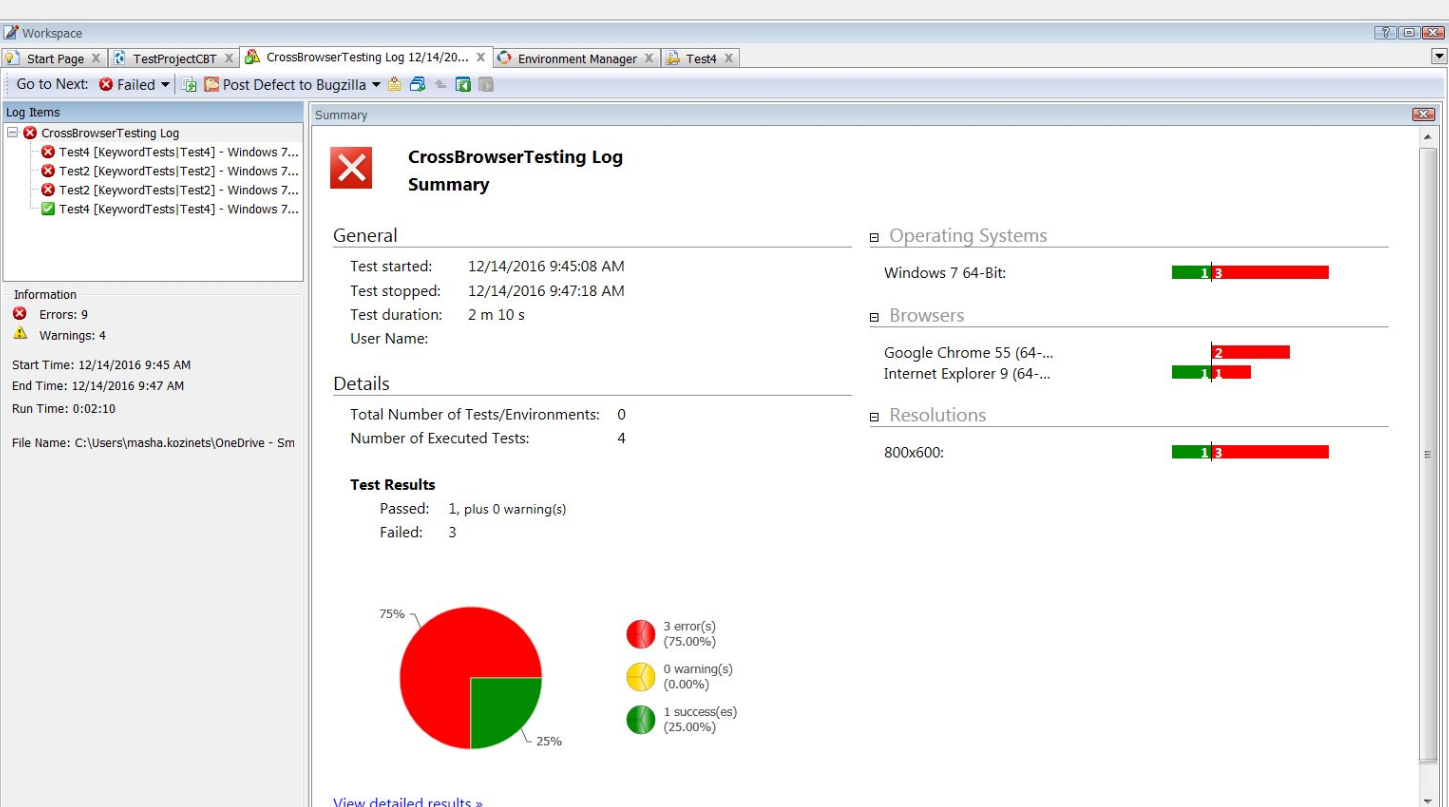Viewport: 1449px width, 807px height.
Task: Click the green segment of Windows 7 64-Bit bar
Action: tap(1191, 273)
